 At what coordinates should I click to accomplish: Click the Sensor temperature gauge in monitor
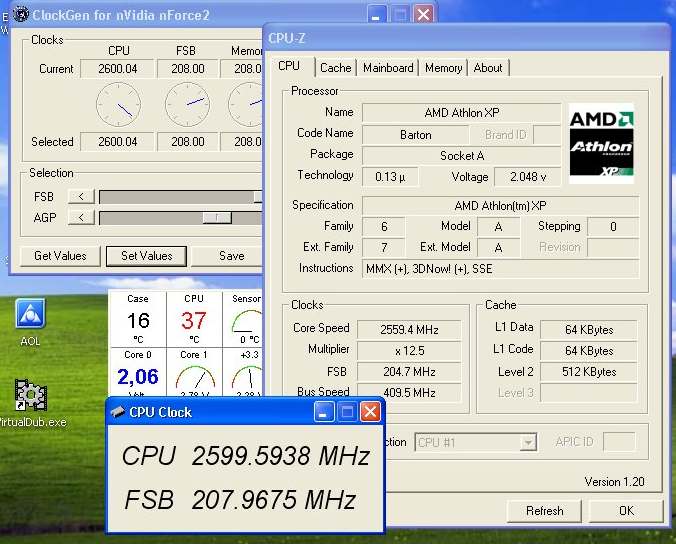(247, 321)
